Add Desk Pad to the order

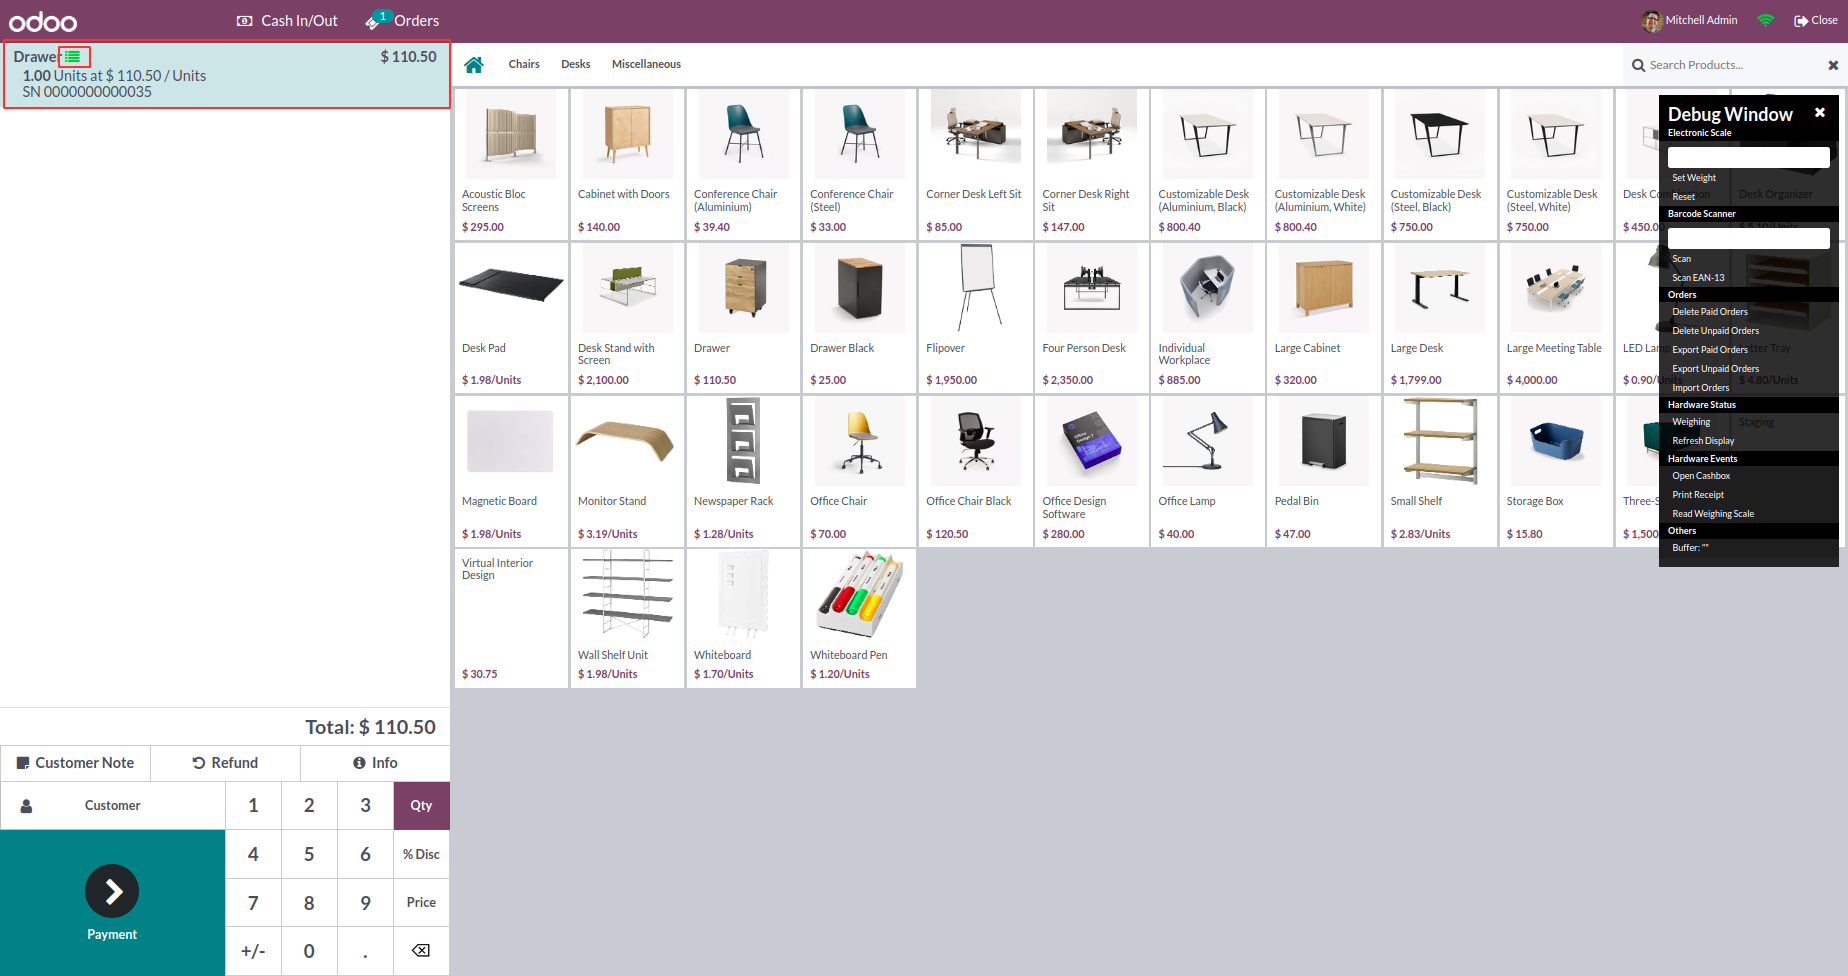pos(511,318)
